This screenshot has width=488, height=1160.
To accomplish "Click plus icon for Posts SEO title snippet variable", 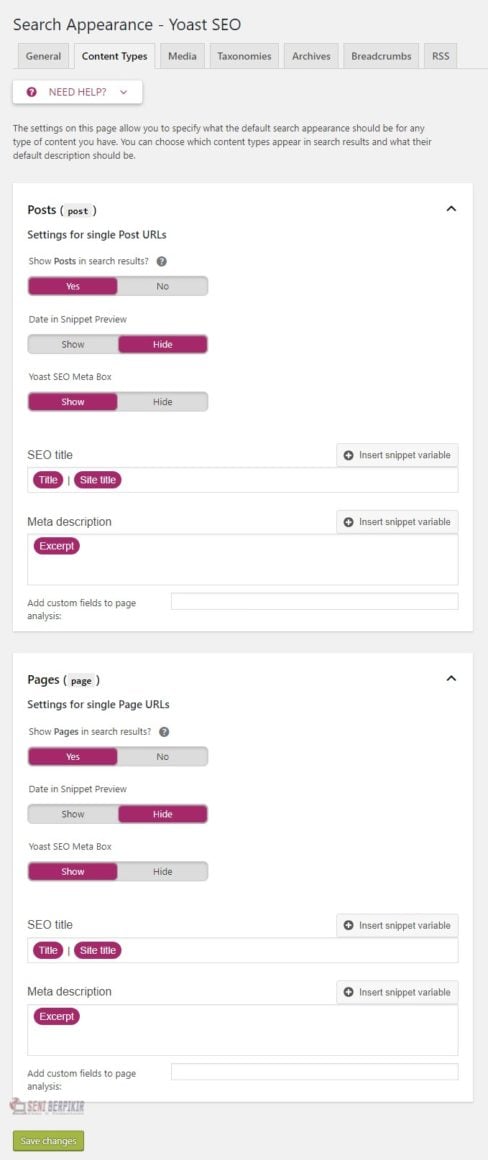I will (x=349, y=455).
